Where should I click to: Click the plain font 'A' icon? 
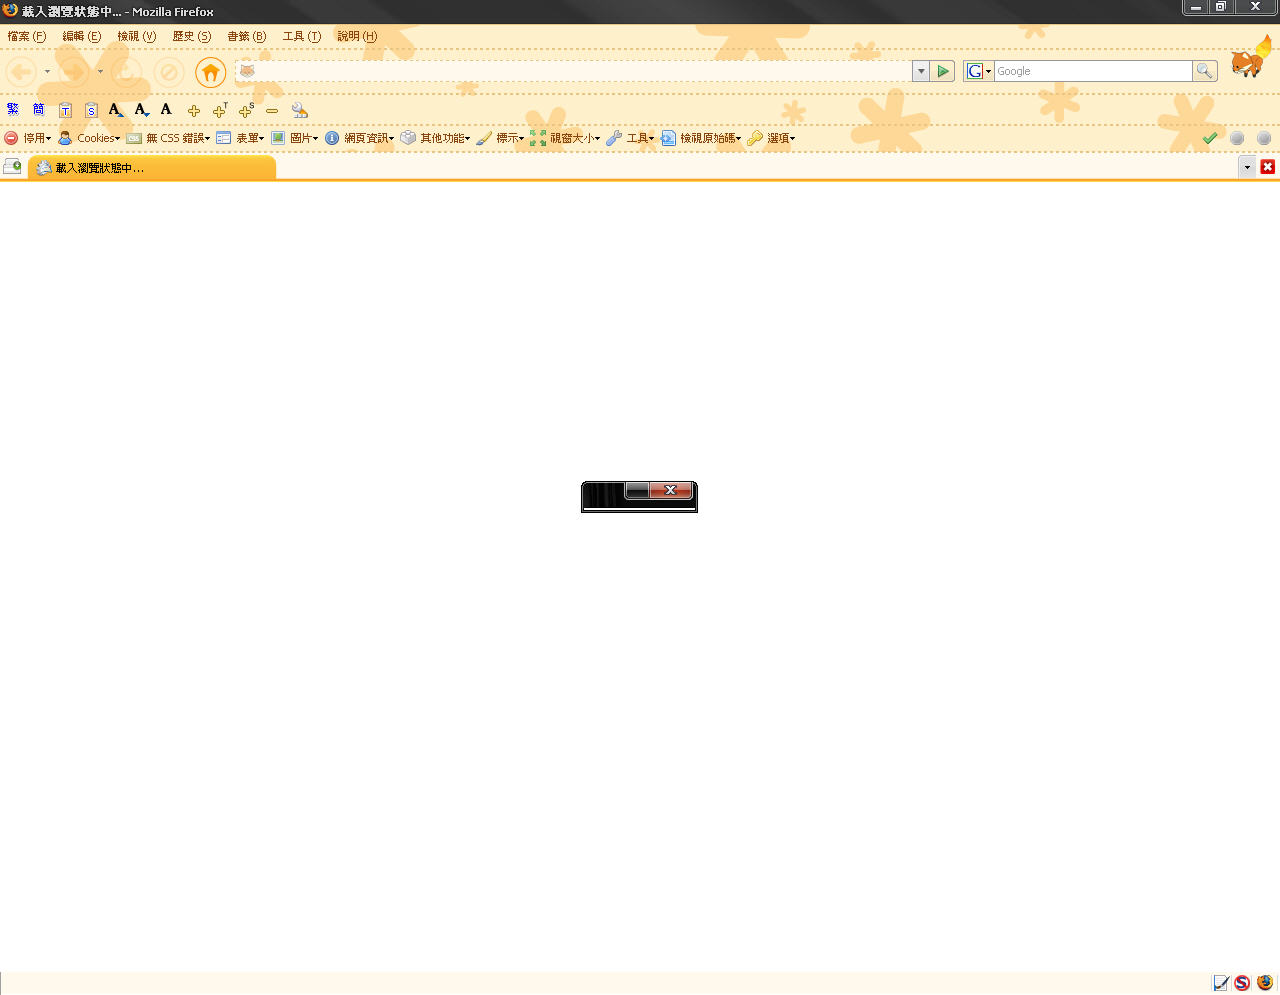coord(166,109)
